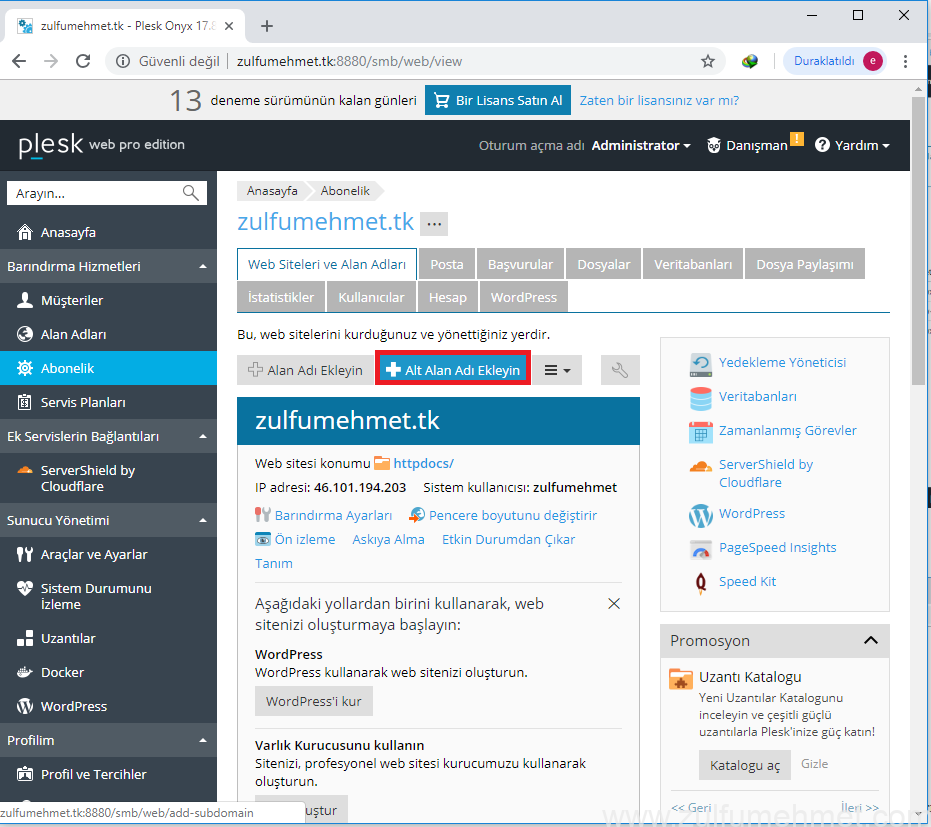Open the Posta tab
The width and height of the screenshot is (931, 827).
click(447, 264)
